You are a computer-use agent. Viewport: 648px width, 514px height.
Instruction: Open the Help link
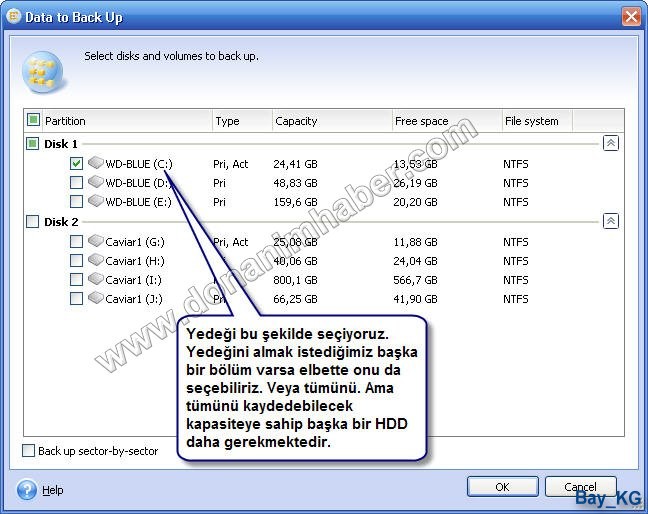point(53,490)
